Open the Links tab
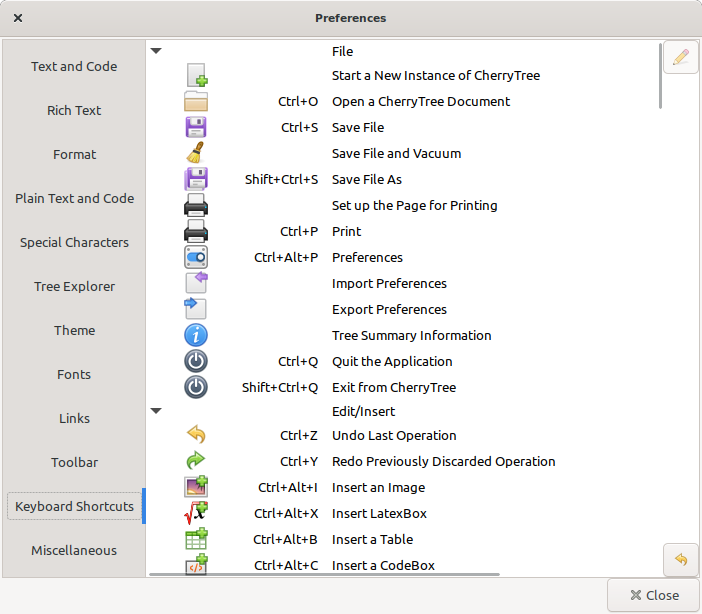The width and height of the screenshot is (702, 614). (x=74, y=418)
